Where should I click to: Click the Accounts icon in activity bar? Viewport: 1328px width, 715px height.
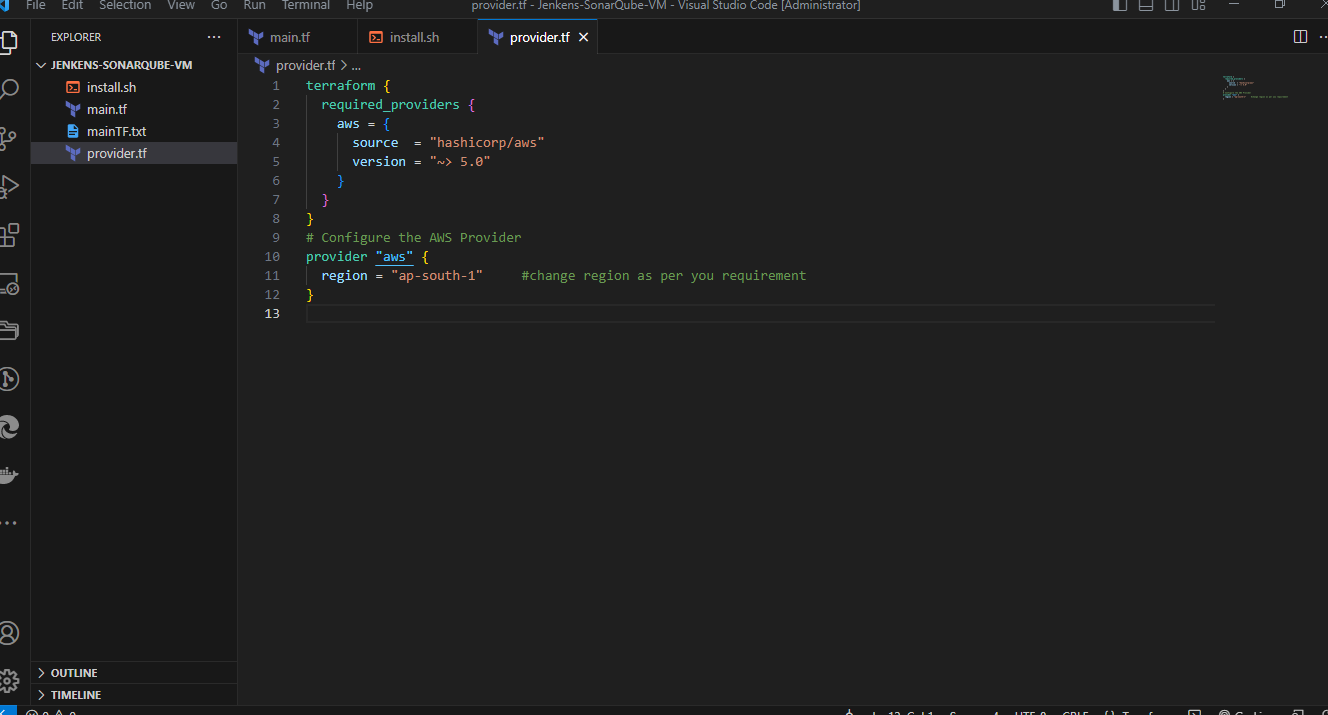[9, 633]
